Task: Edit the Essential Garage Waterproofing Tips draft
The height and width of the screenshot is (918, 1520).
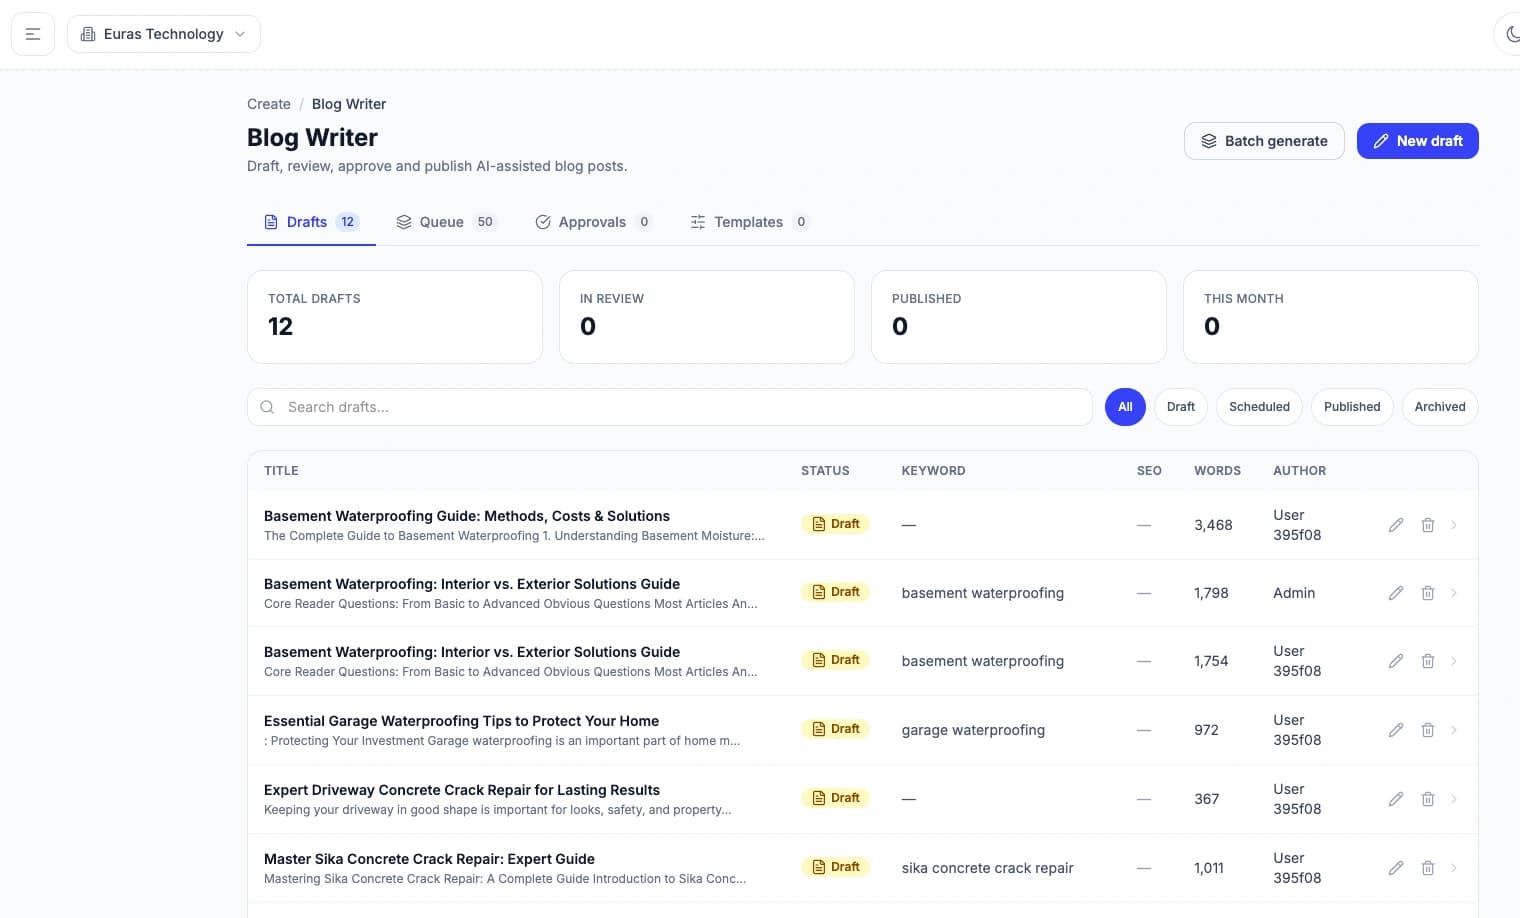Action: [x=1396, y=730]
